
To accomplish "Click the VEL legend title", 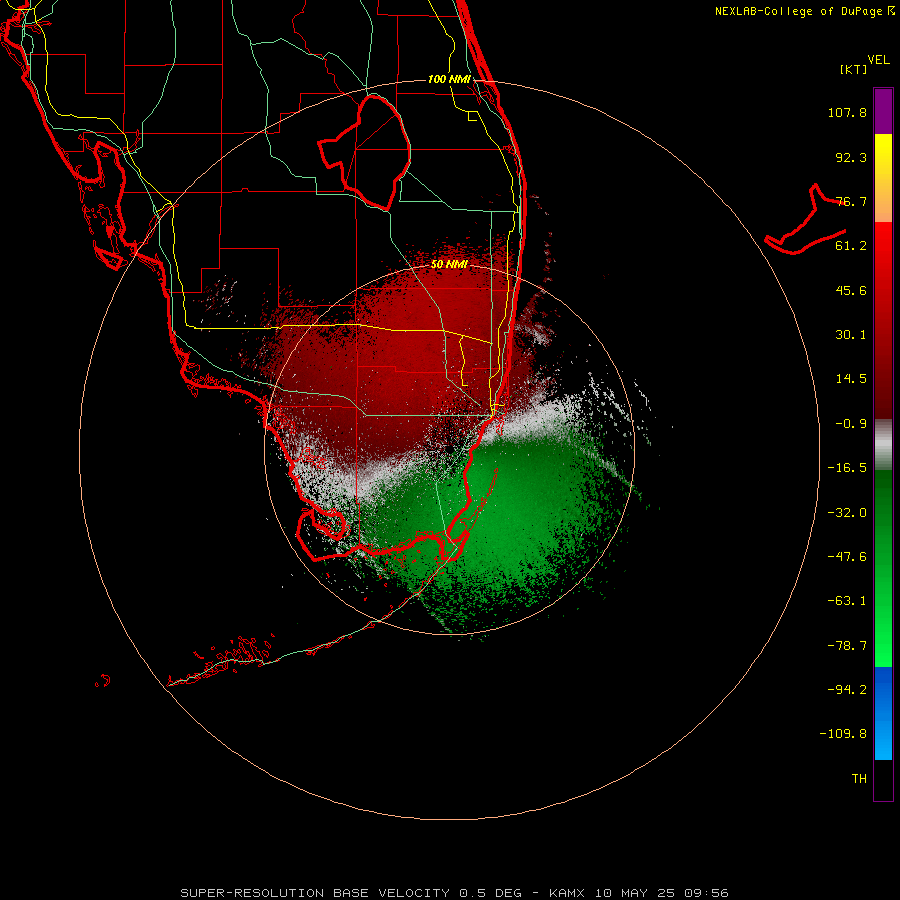I will [879, 60].
